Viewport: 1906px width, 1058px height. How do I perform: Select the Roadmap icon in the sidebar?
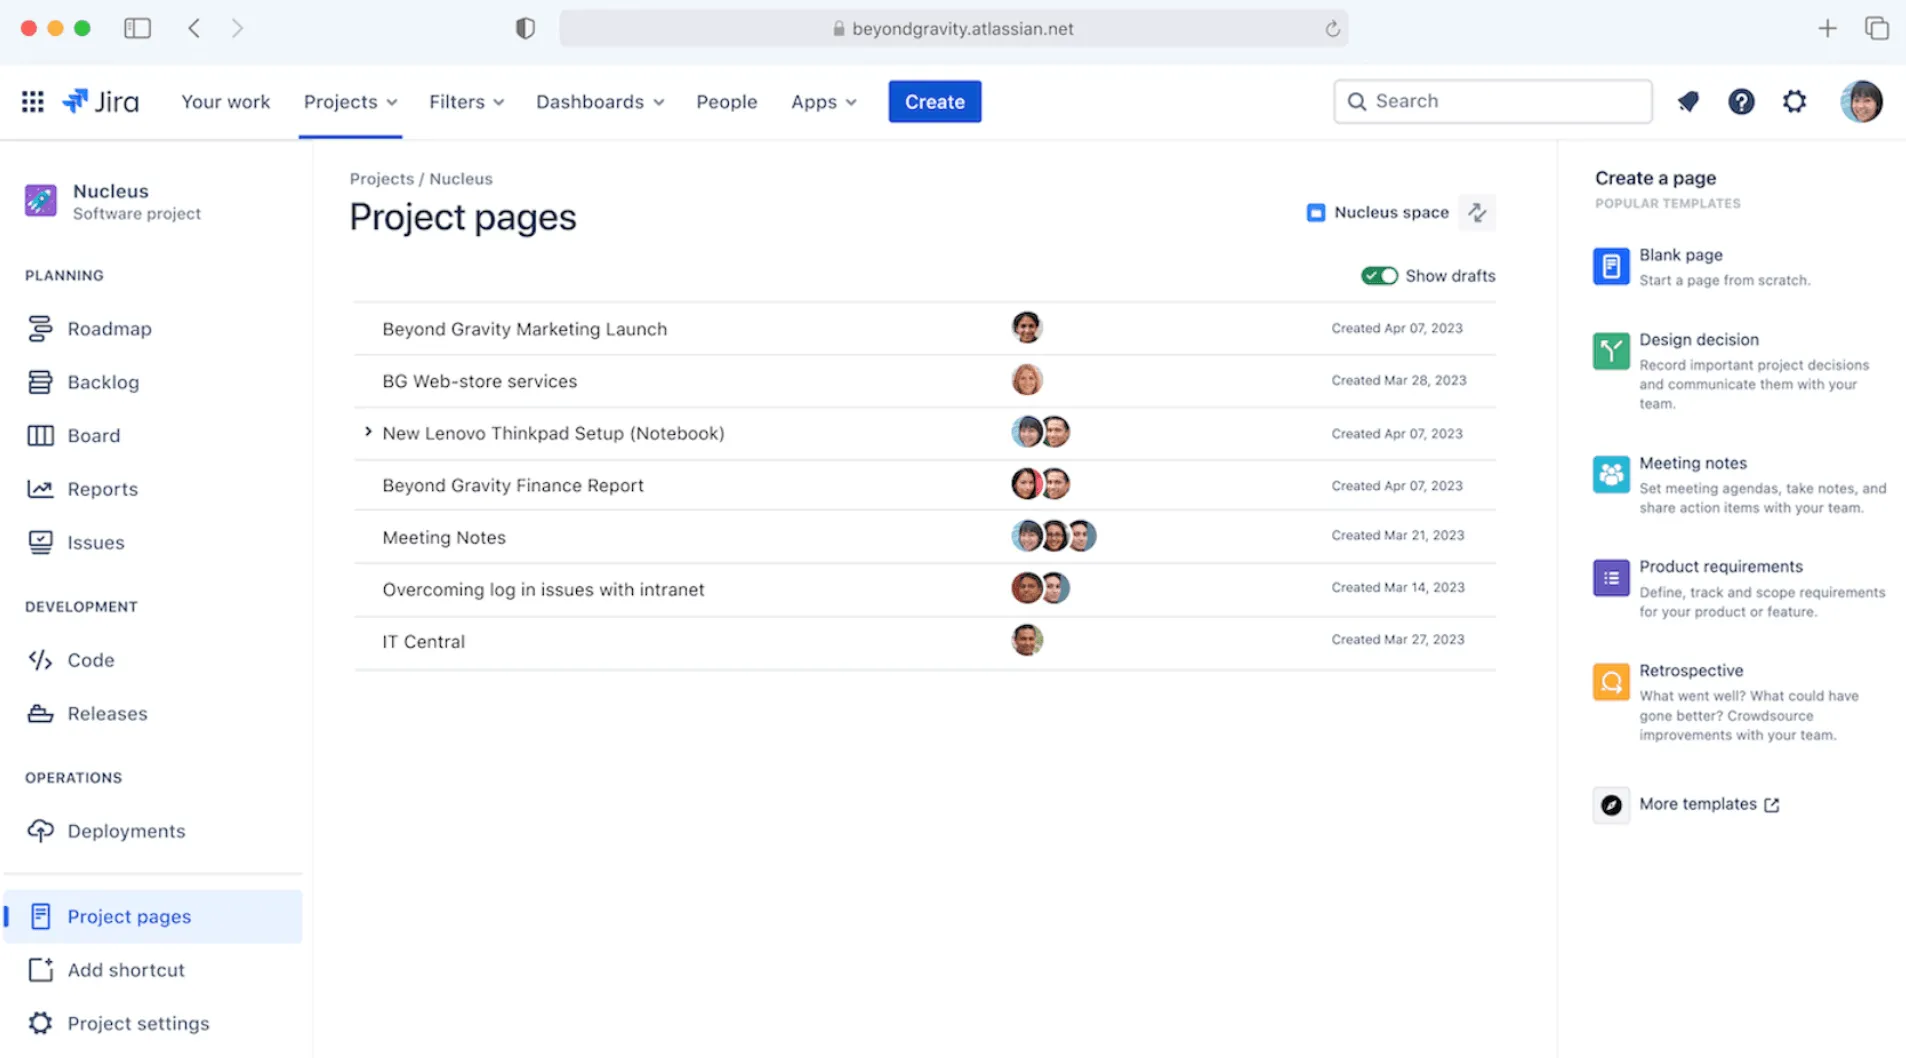coord(39,328)
